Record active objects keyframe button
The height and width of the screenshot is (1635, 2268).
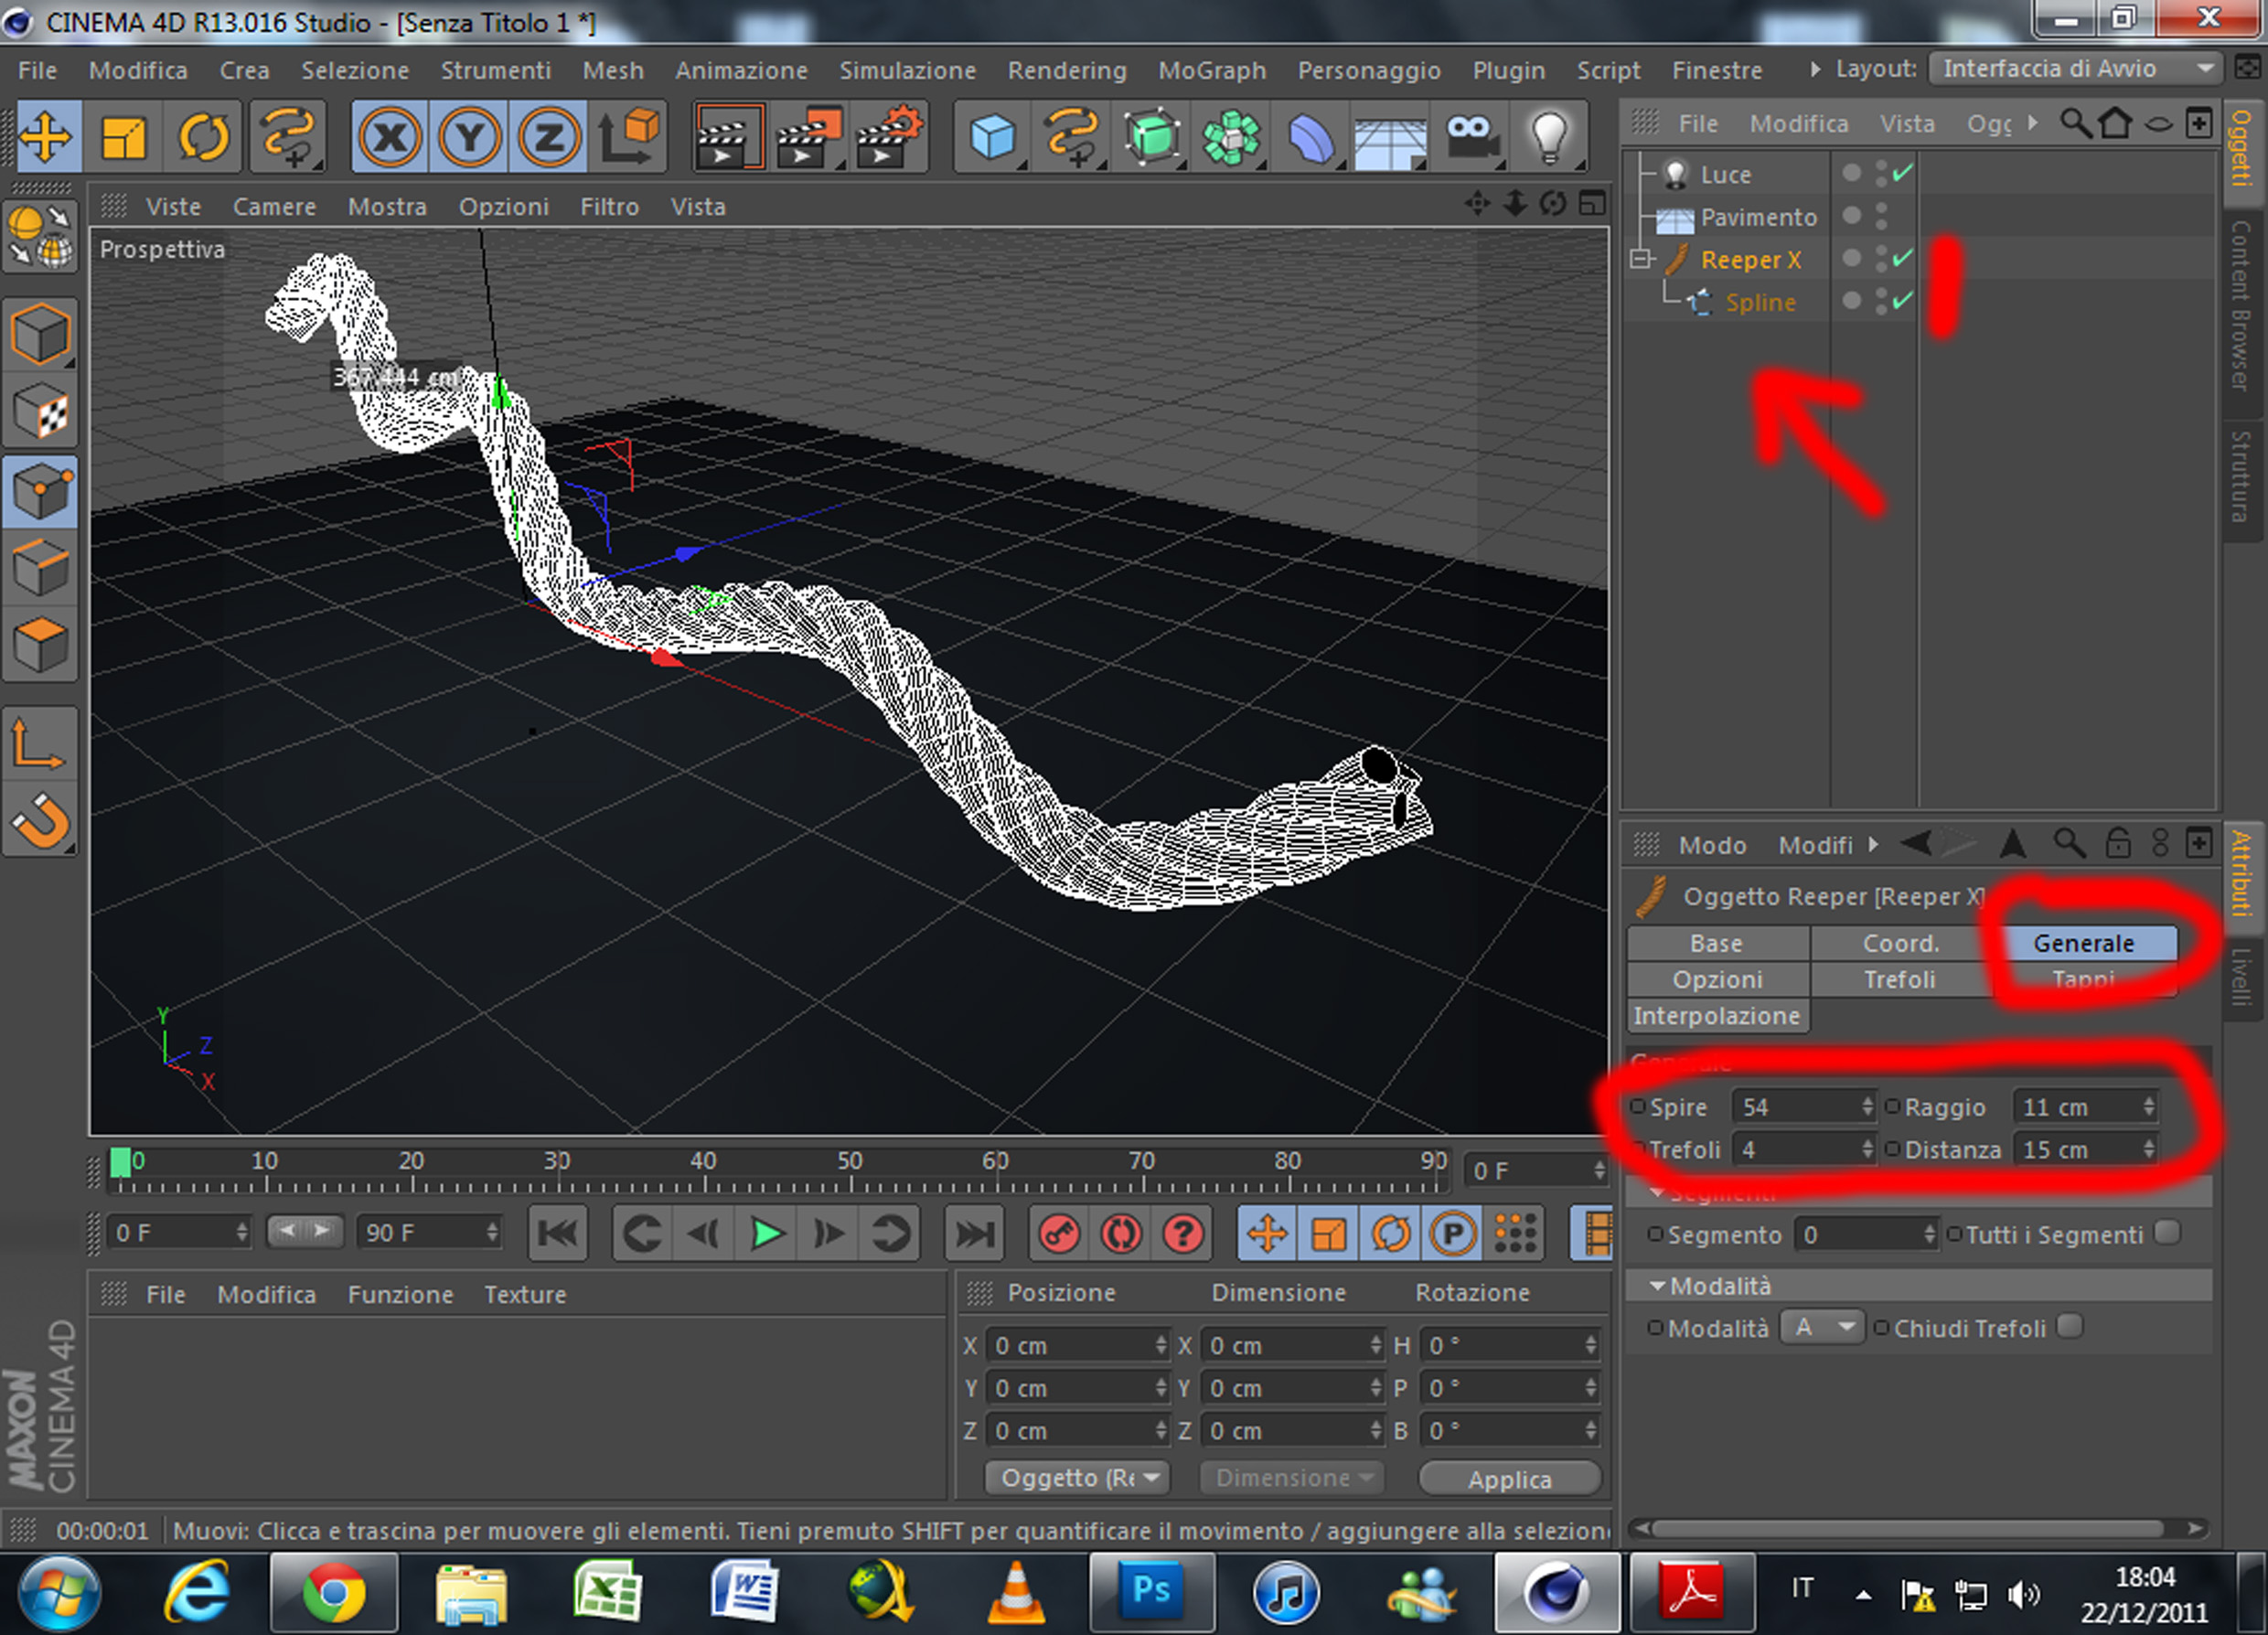(x=1059, y=1234)
